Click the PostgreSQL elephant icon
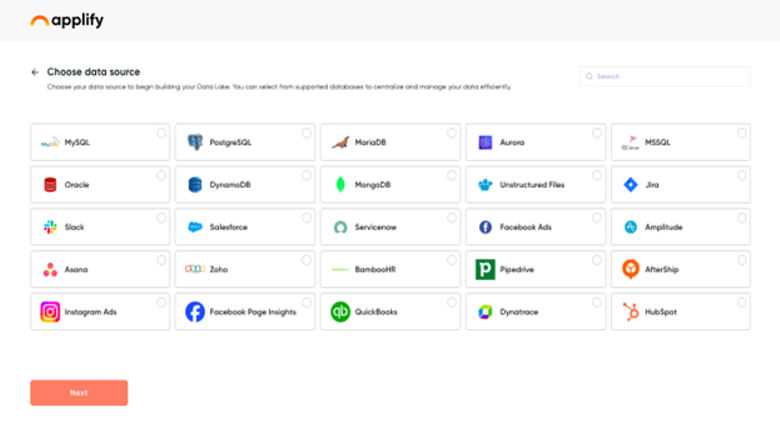 (x=195, y=143)
